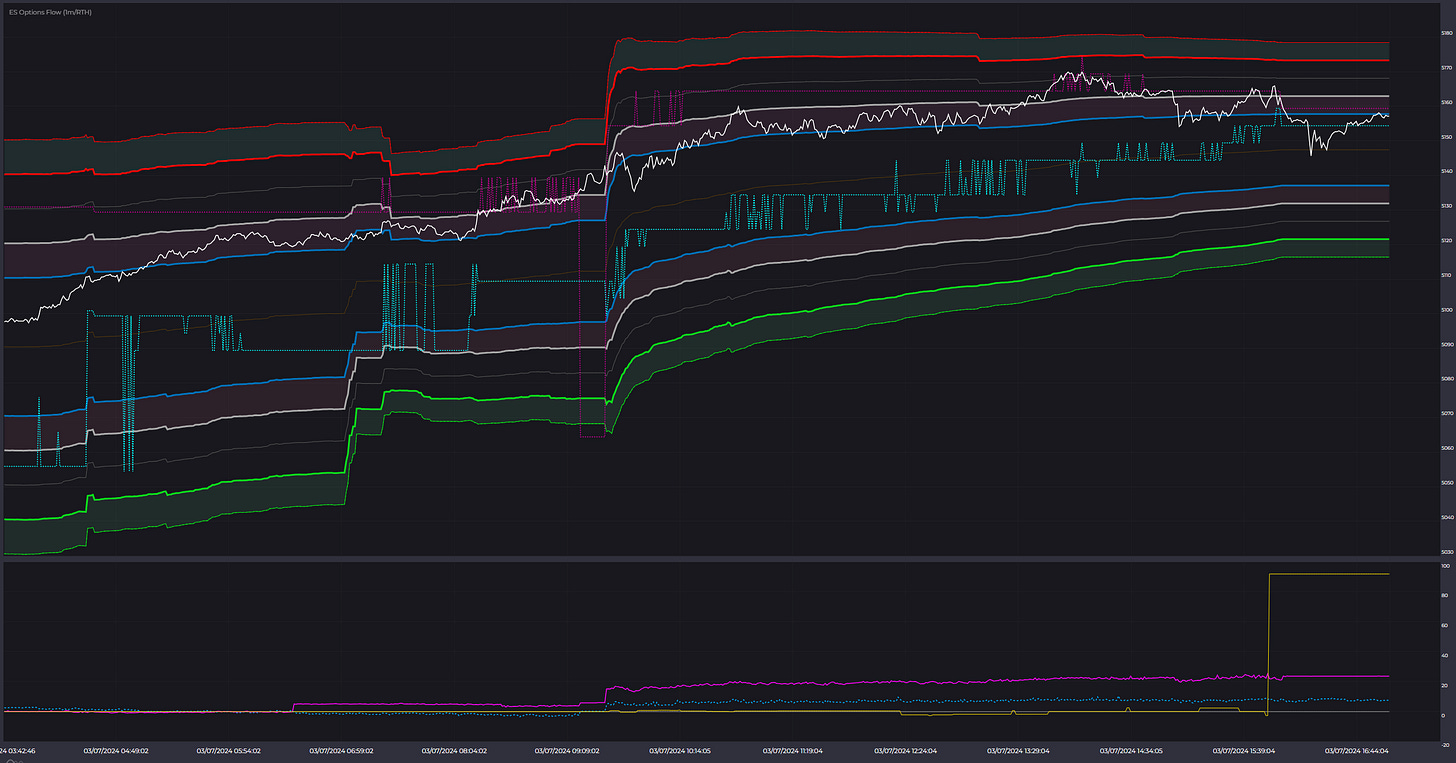This screenshot has height=763, width=1456.
Task: Click the 5050 price axis label
Action: click(1447, 483)
